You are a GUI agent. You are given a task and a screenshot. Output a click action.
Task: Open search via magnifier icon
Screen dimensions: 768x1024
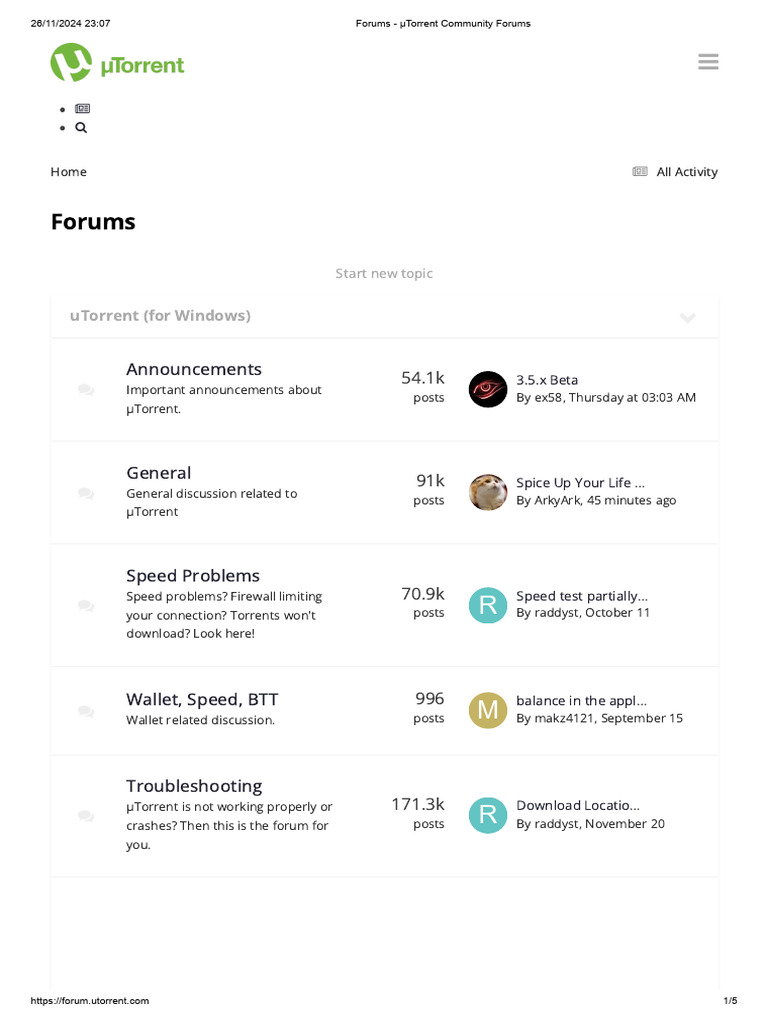[x=81, y=128]
